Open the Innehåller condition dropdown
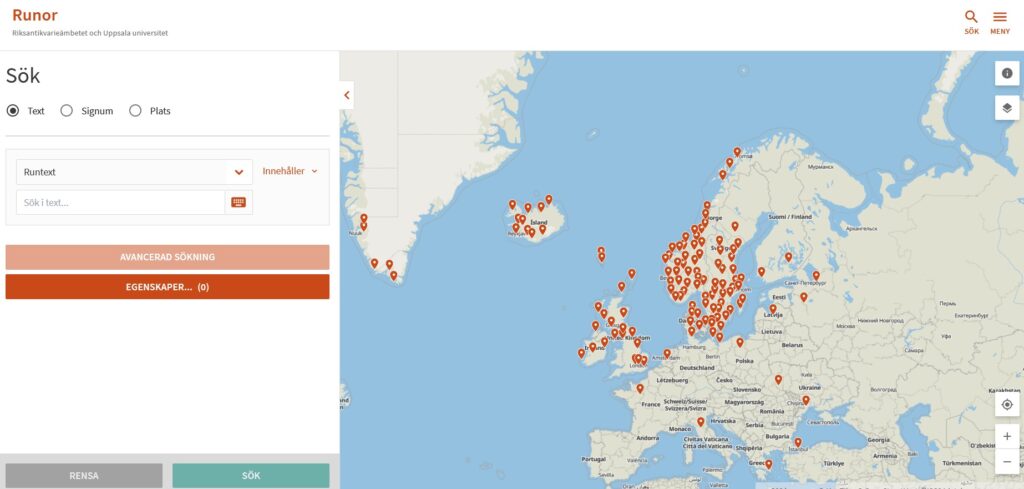 290,171
